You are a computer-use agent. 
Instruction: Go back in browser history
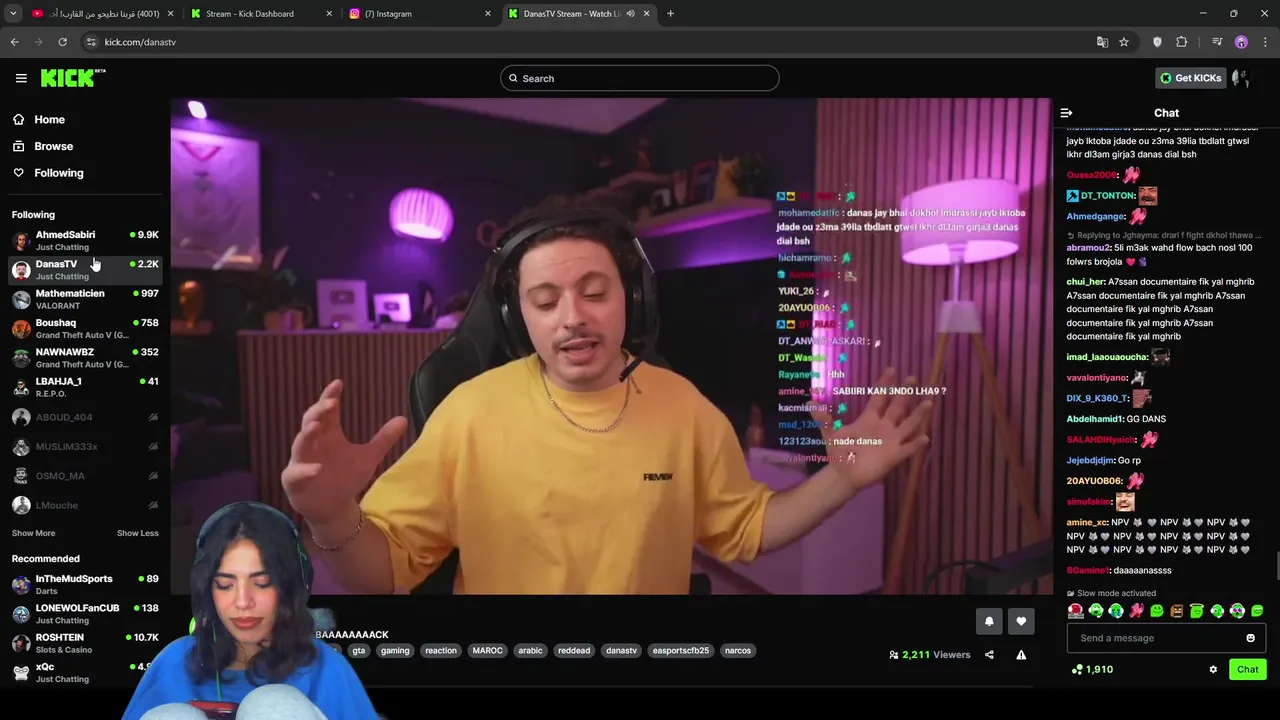coord(14,42)
